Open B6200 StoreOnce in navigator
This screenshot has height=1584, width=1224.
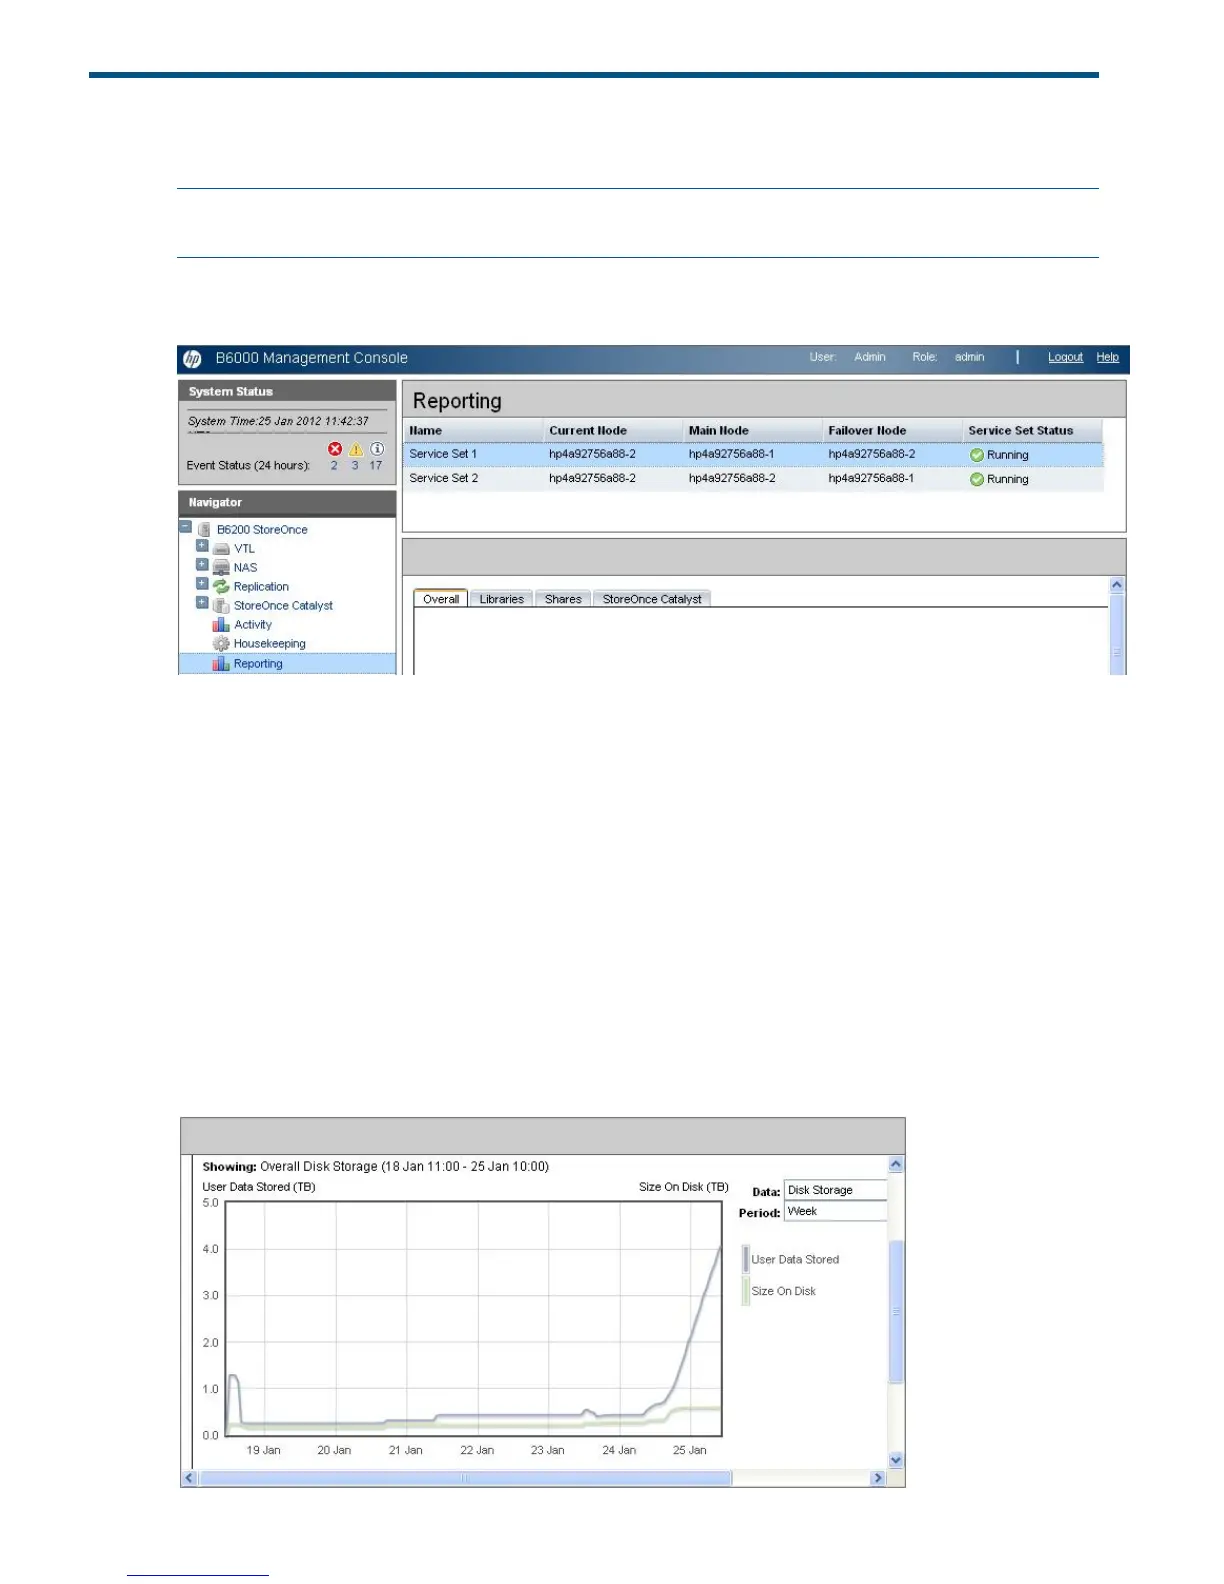[262, 530]
